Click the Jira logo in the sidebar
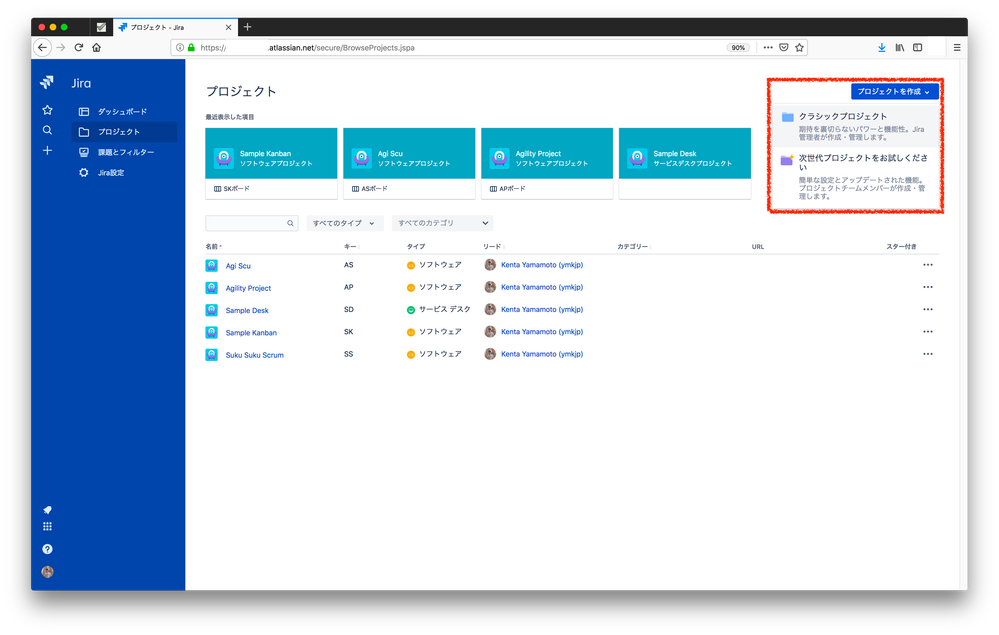 pos(47,83)
